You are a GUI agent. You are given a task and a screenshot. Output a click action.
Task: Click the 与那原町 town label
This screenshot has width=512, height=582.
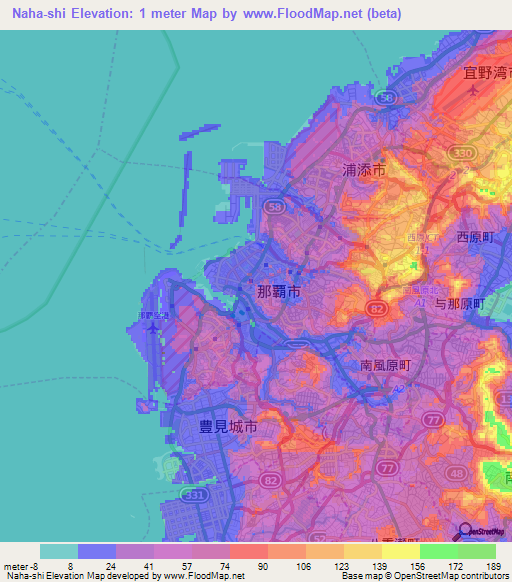pyautogui.click(x=460, y=304)
